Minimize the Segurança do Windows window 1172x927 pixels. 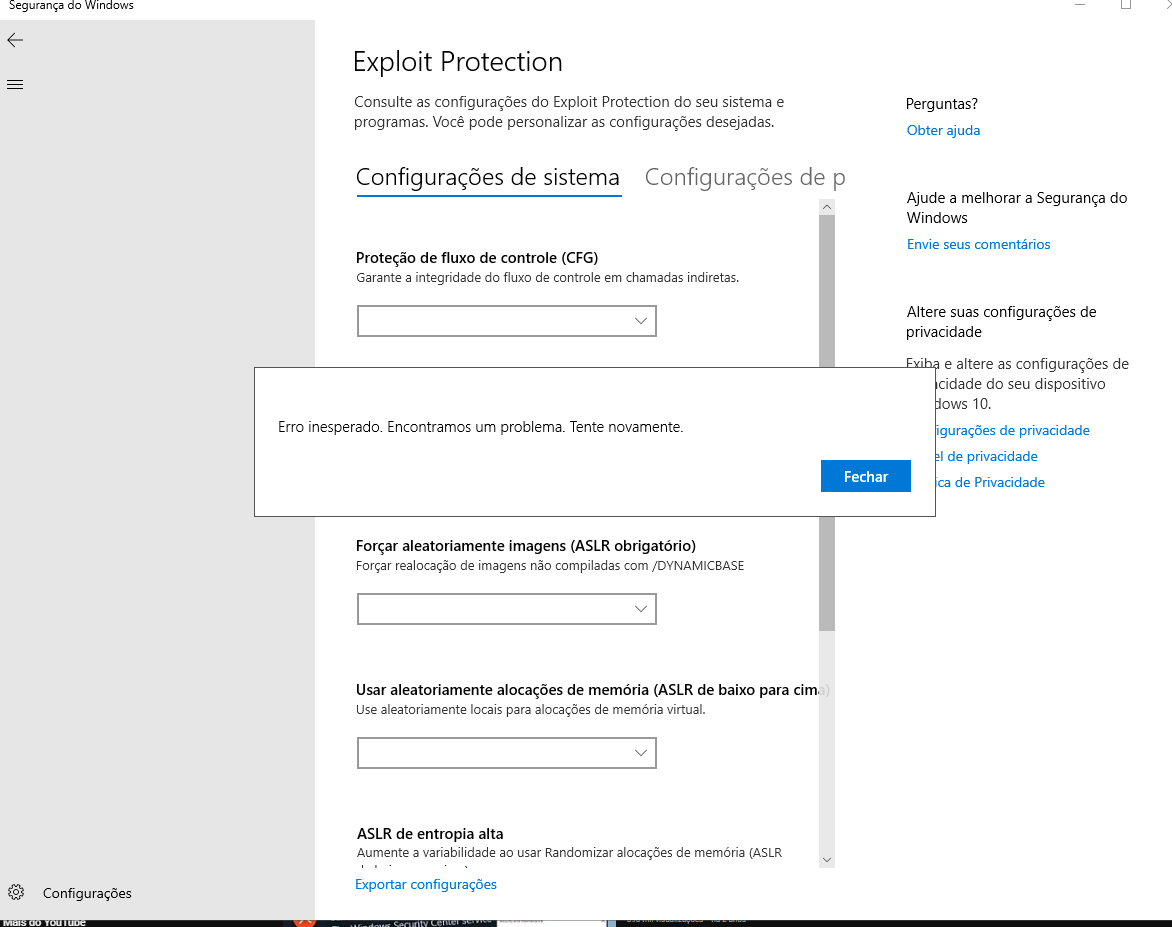tap(1080, 5)
